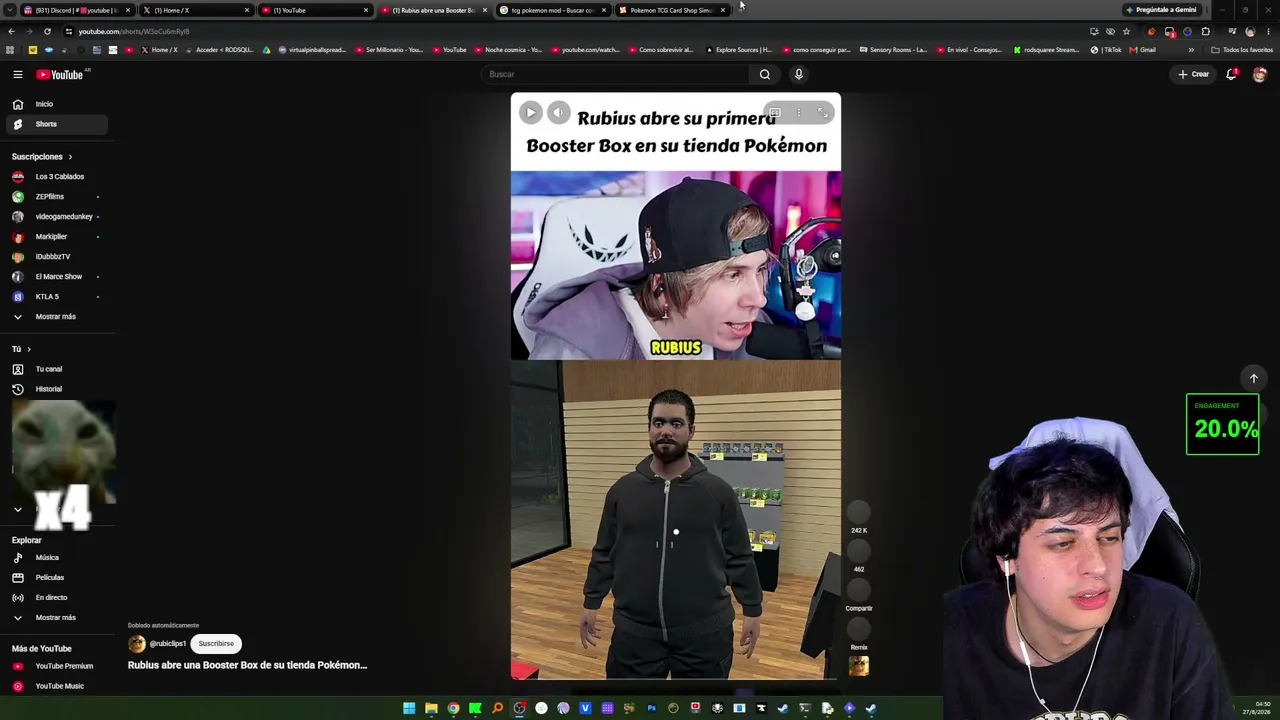Open the YouTube guide hamburger menu
Screen dimensions: 1280x720
coord(17,74)
